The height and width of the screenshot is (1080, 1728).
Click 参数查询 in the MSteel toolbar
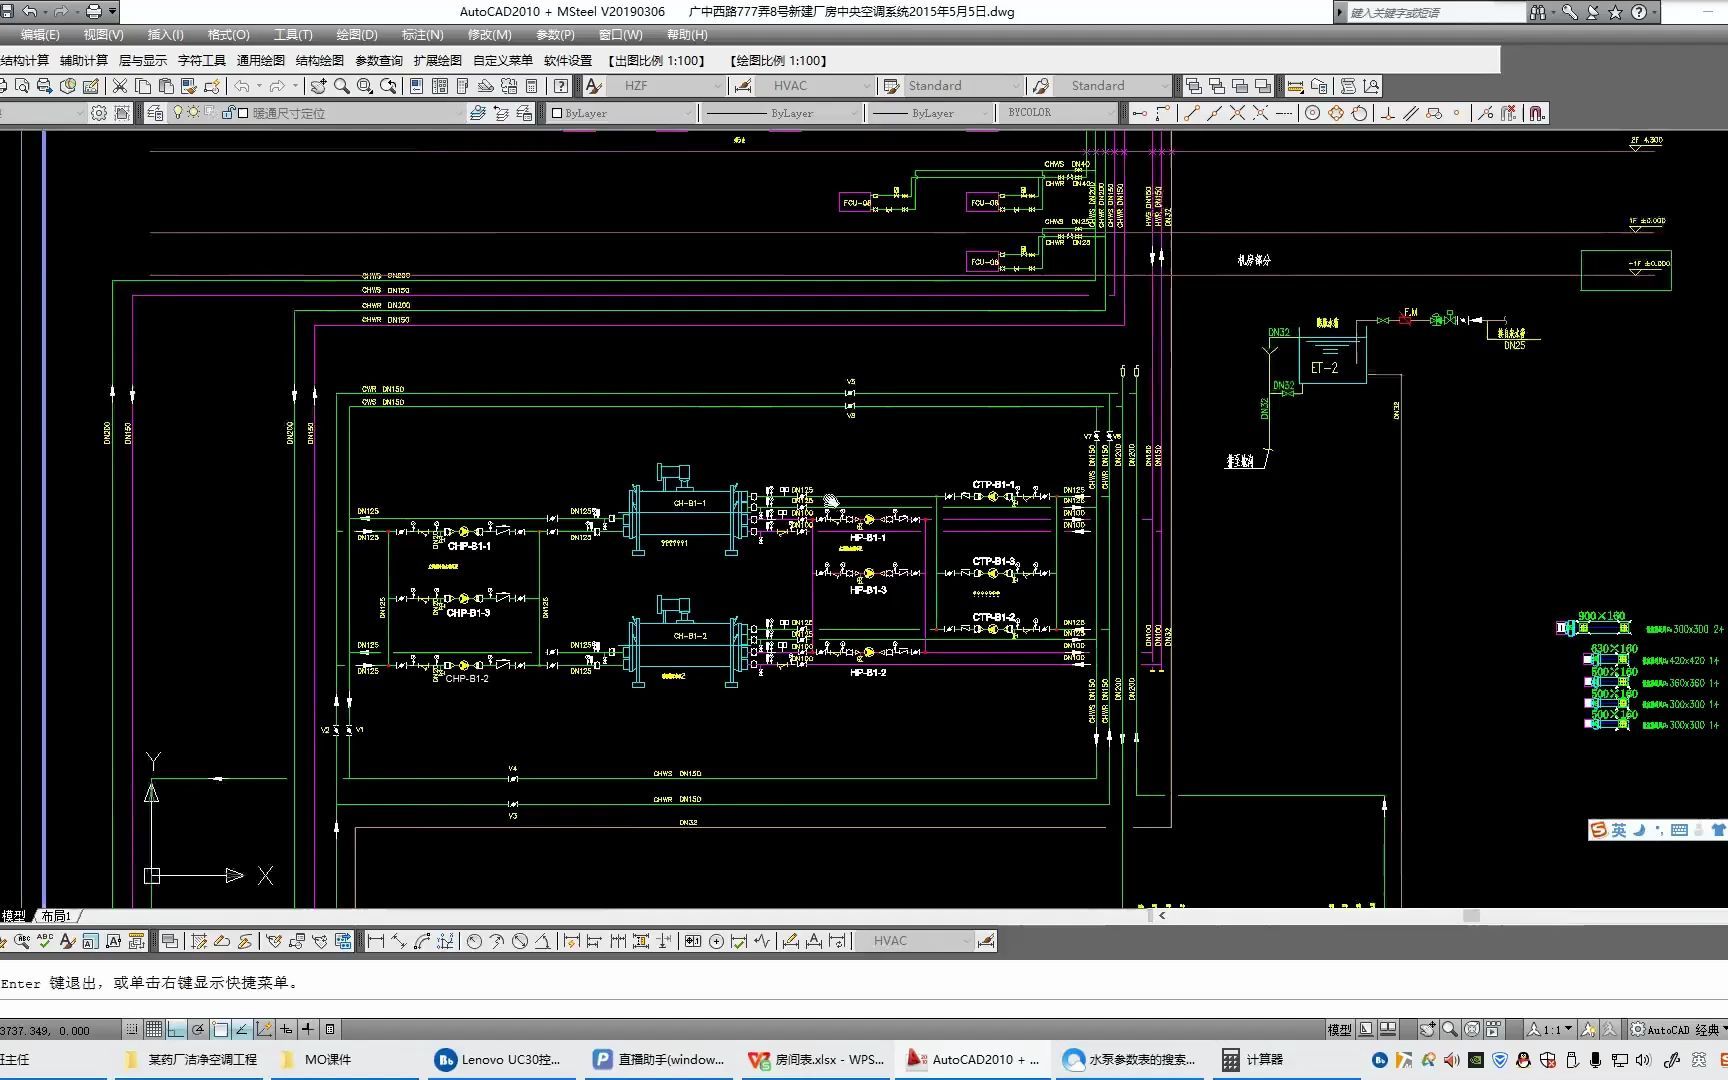click(x=379, y=61)
